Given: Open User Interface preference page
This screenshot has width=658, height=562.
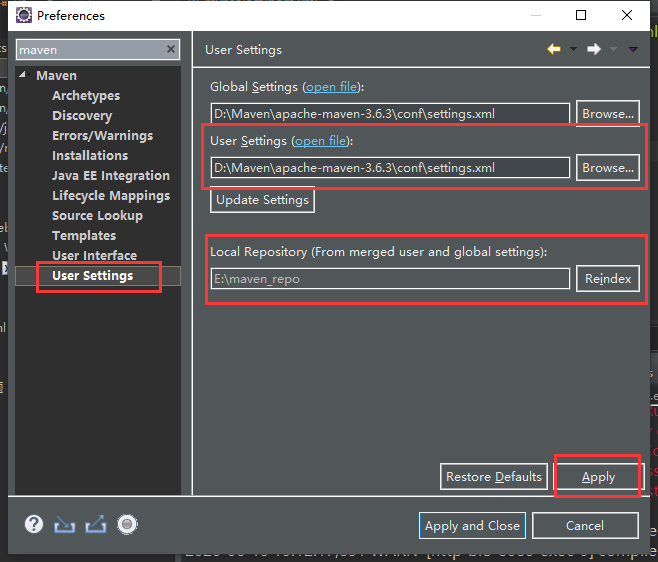Looking at the screenshot, I should pyautogui.click(x=94, y=255).
